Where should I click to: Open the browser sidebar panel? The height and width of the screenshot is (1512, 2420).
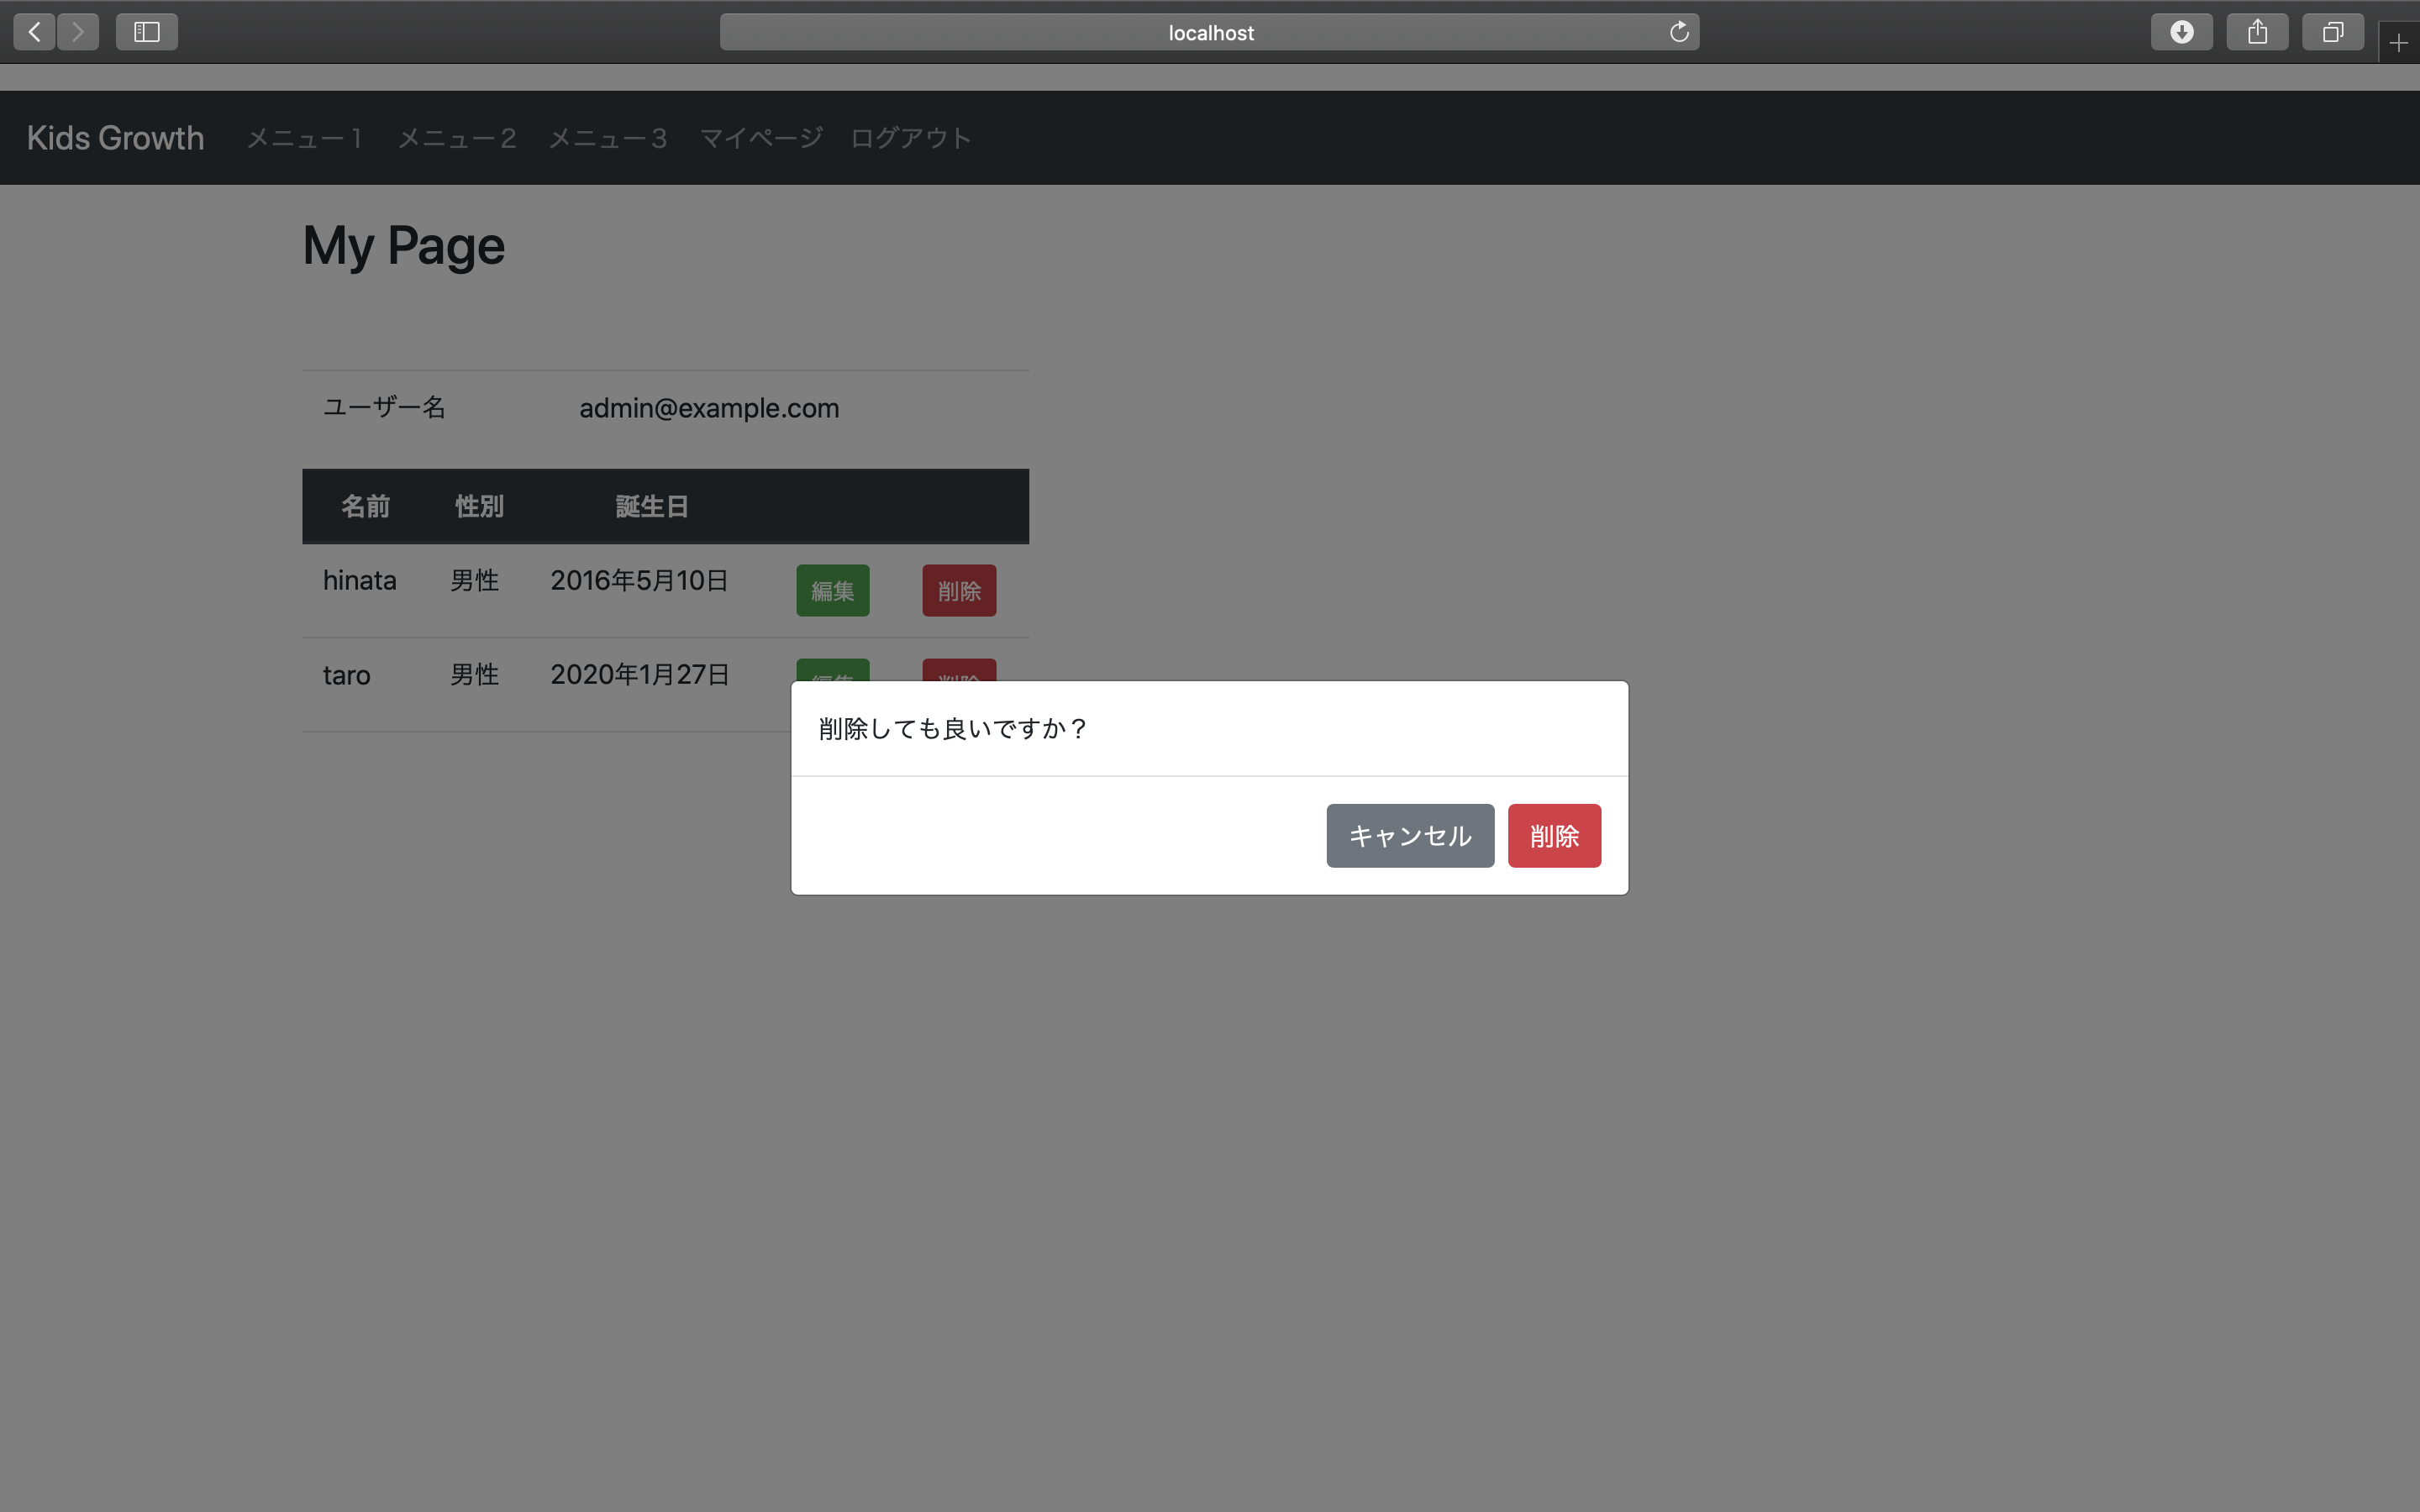[146, 31]
